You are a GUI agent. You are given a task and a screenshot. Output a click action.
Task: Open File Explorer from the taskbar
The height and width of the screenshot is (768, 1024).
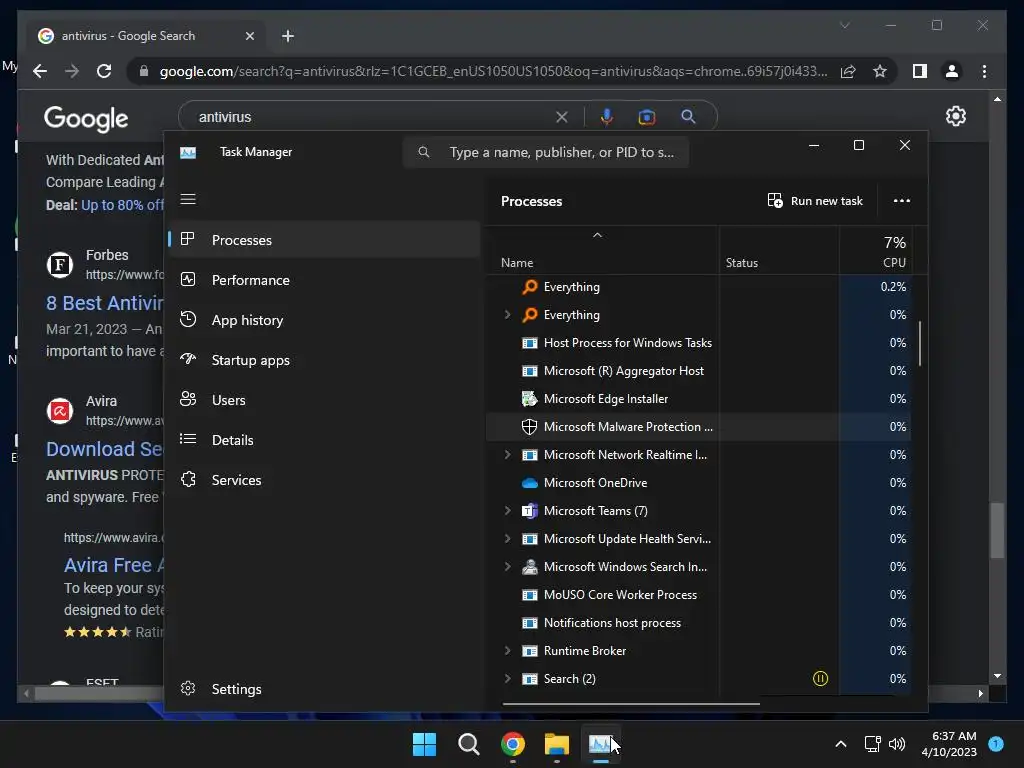(557, 744)
